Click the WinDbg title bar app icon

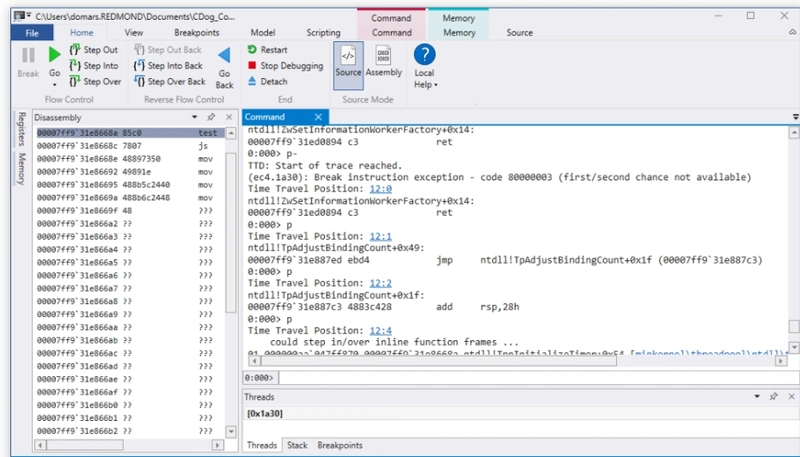19,15
